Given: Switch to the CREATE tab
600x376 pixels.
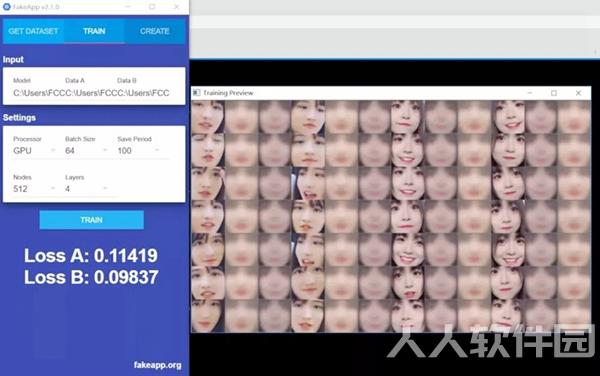Looking at the screenshot, I should coord(155,31).
